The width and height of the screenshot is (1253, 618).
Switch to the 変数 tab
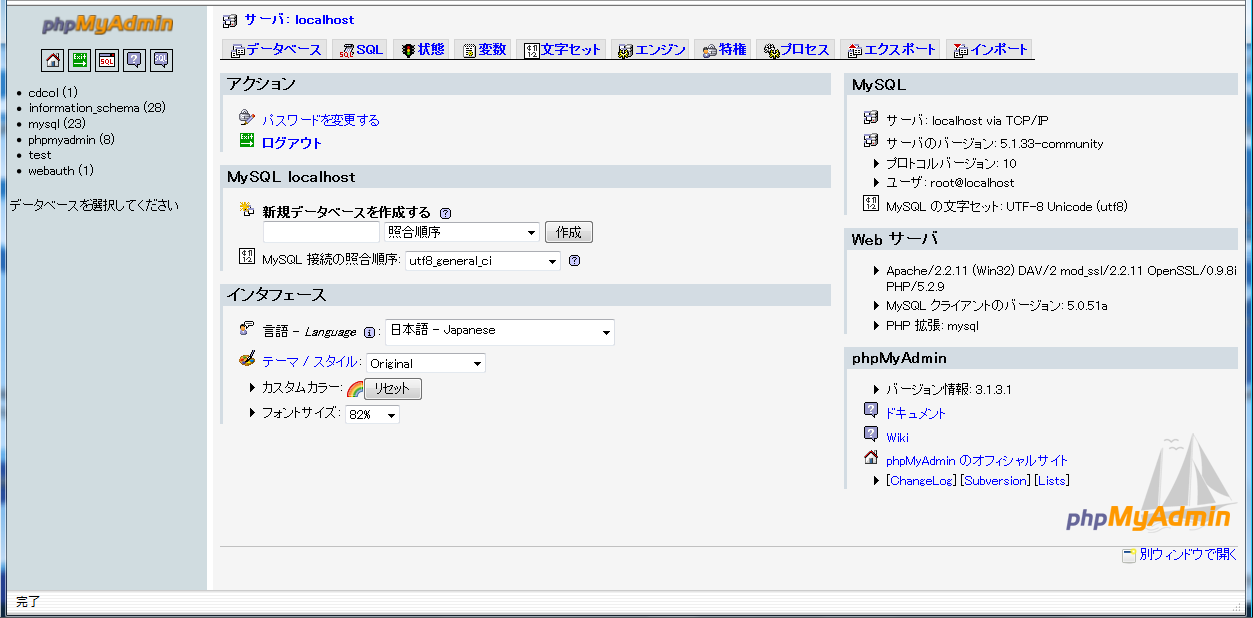point(483,49)
